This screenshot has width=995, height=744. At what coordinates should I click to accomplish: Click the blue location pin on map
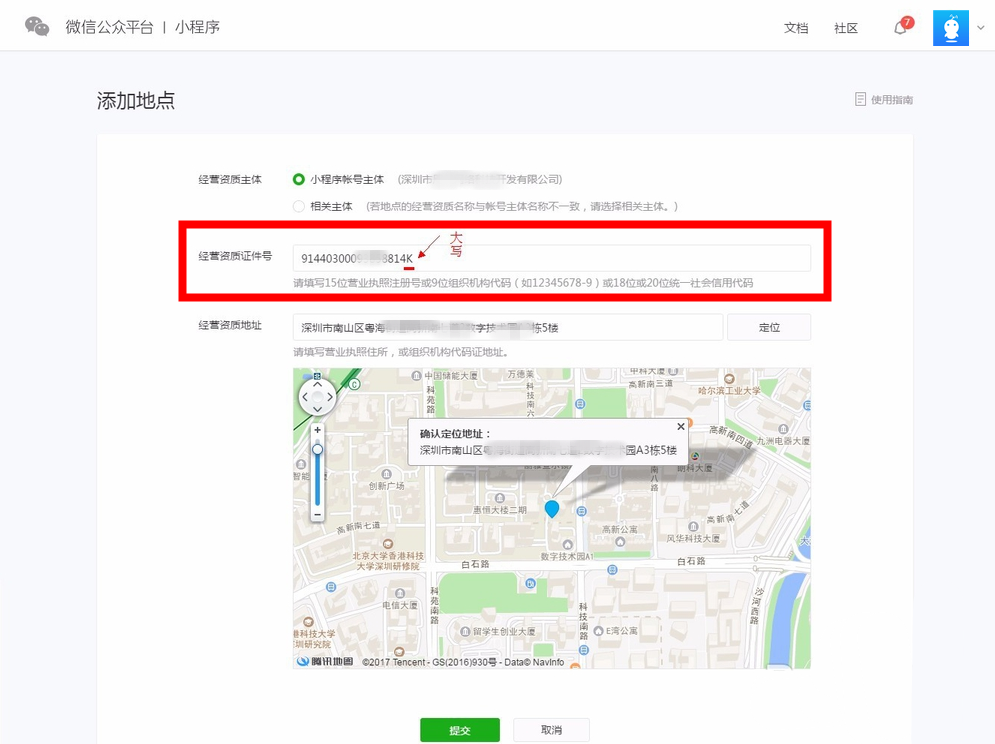click(551, 509)
